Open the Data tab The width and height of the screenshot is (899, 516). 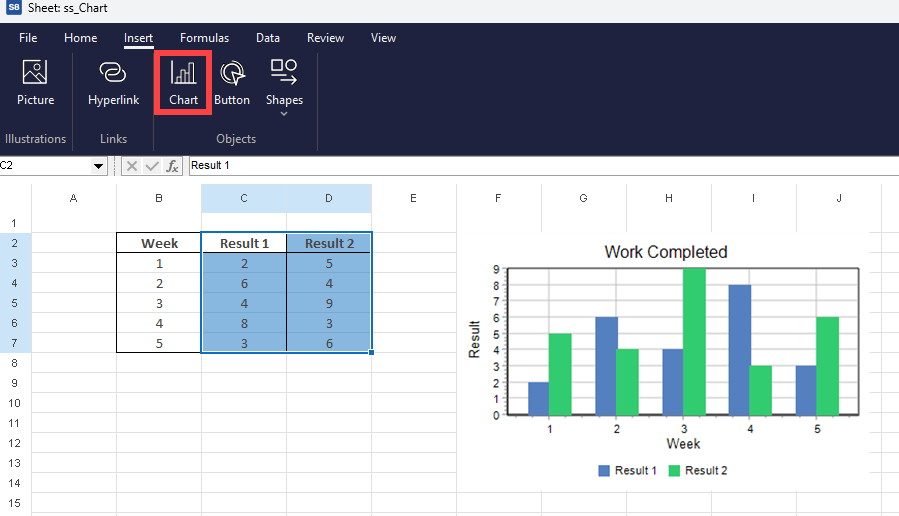(268, 38)
